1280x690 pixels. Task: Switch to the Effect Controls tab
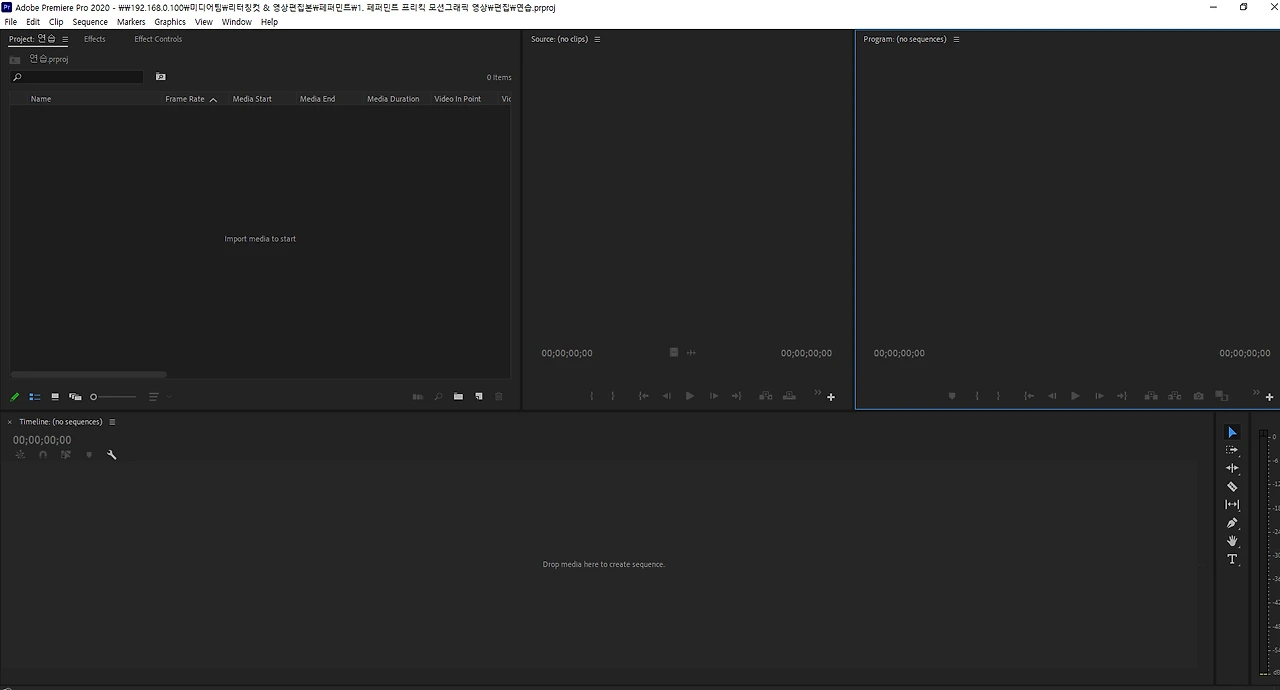(158, 39)
